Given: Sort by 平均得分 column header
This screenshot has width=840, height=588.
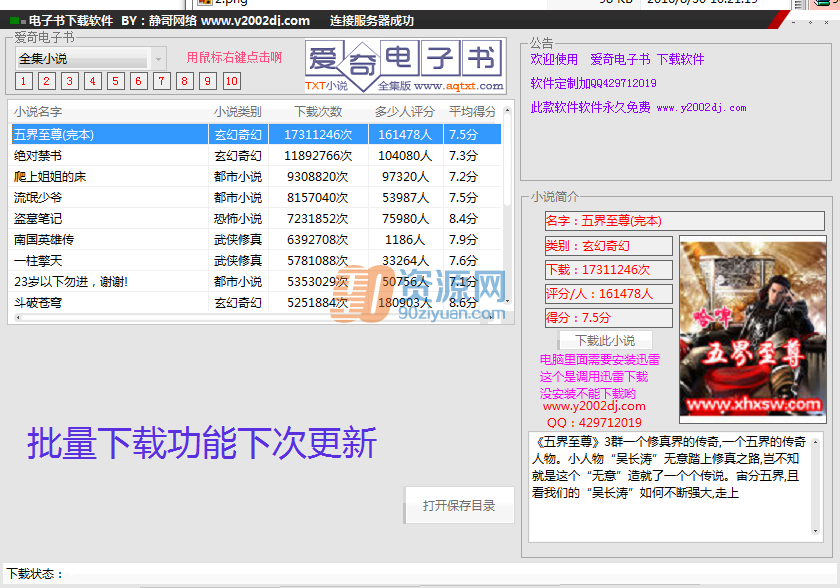Looking at the screenshot, I should pos(472,112).
